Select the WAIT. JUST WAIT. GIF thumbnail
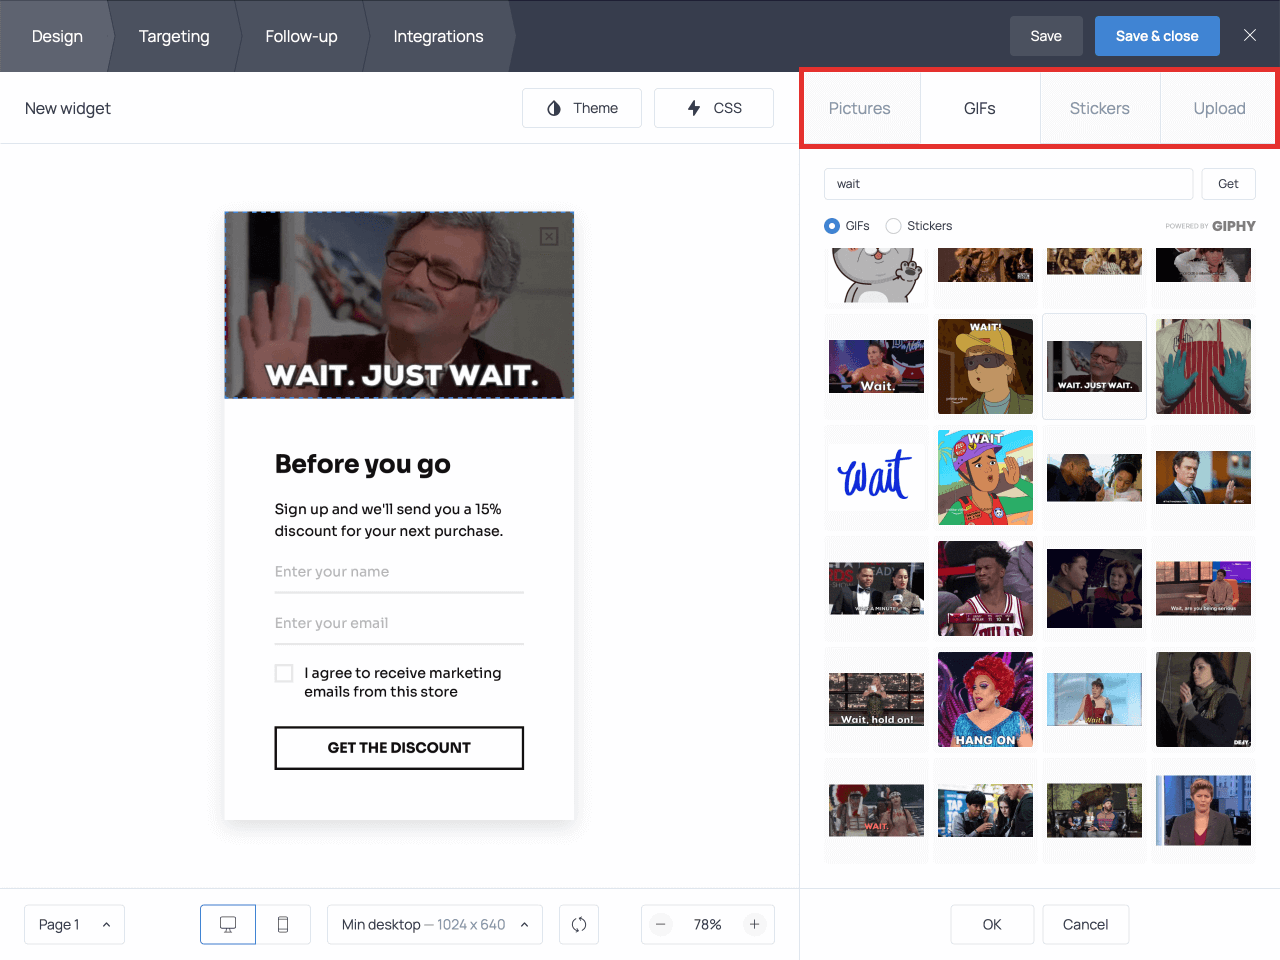Viewport: 1280px width, 960px height. 1094,366
